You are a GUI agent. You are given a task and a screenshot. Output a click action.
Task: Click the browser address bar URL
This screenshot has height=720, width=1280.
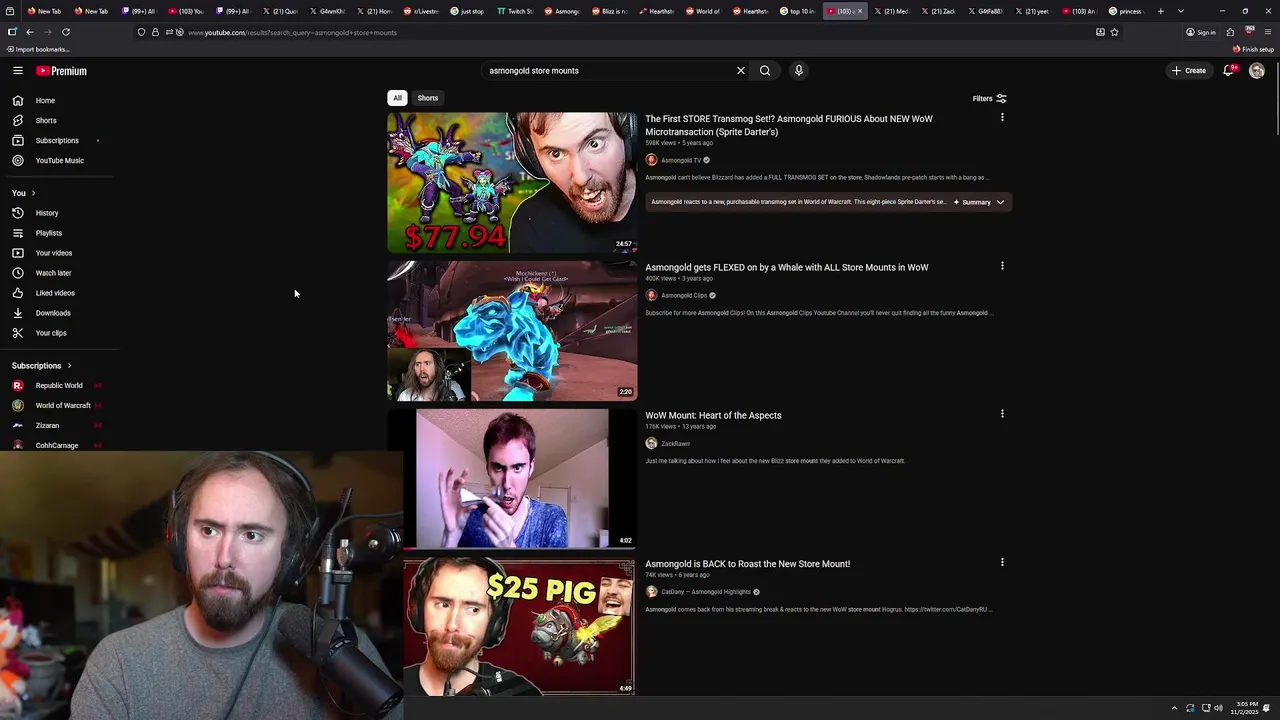coord(292,33)
